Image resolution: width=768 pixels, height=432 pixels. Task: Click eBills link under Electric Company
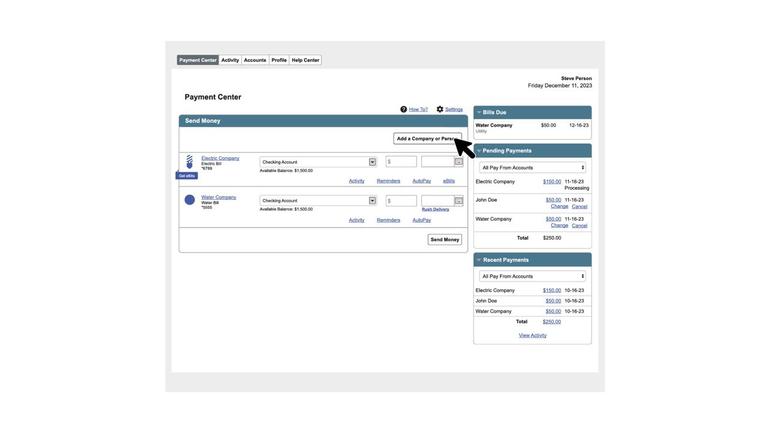point(449,181)
